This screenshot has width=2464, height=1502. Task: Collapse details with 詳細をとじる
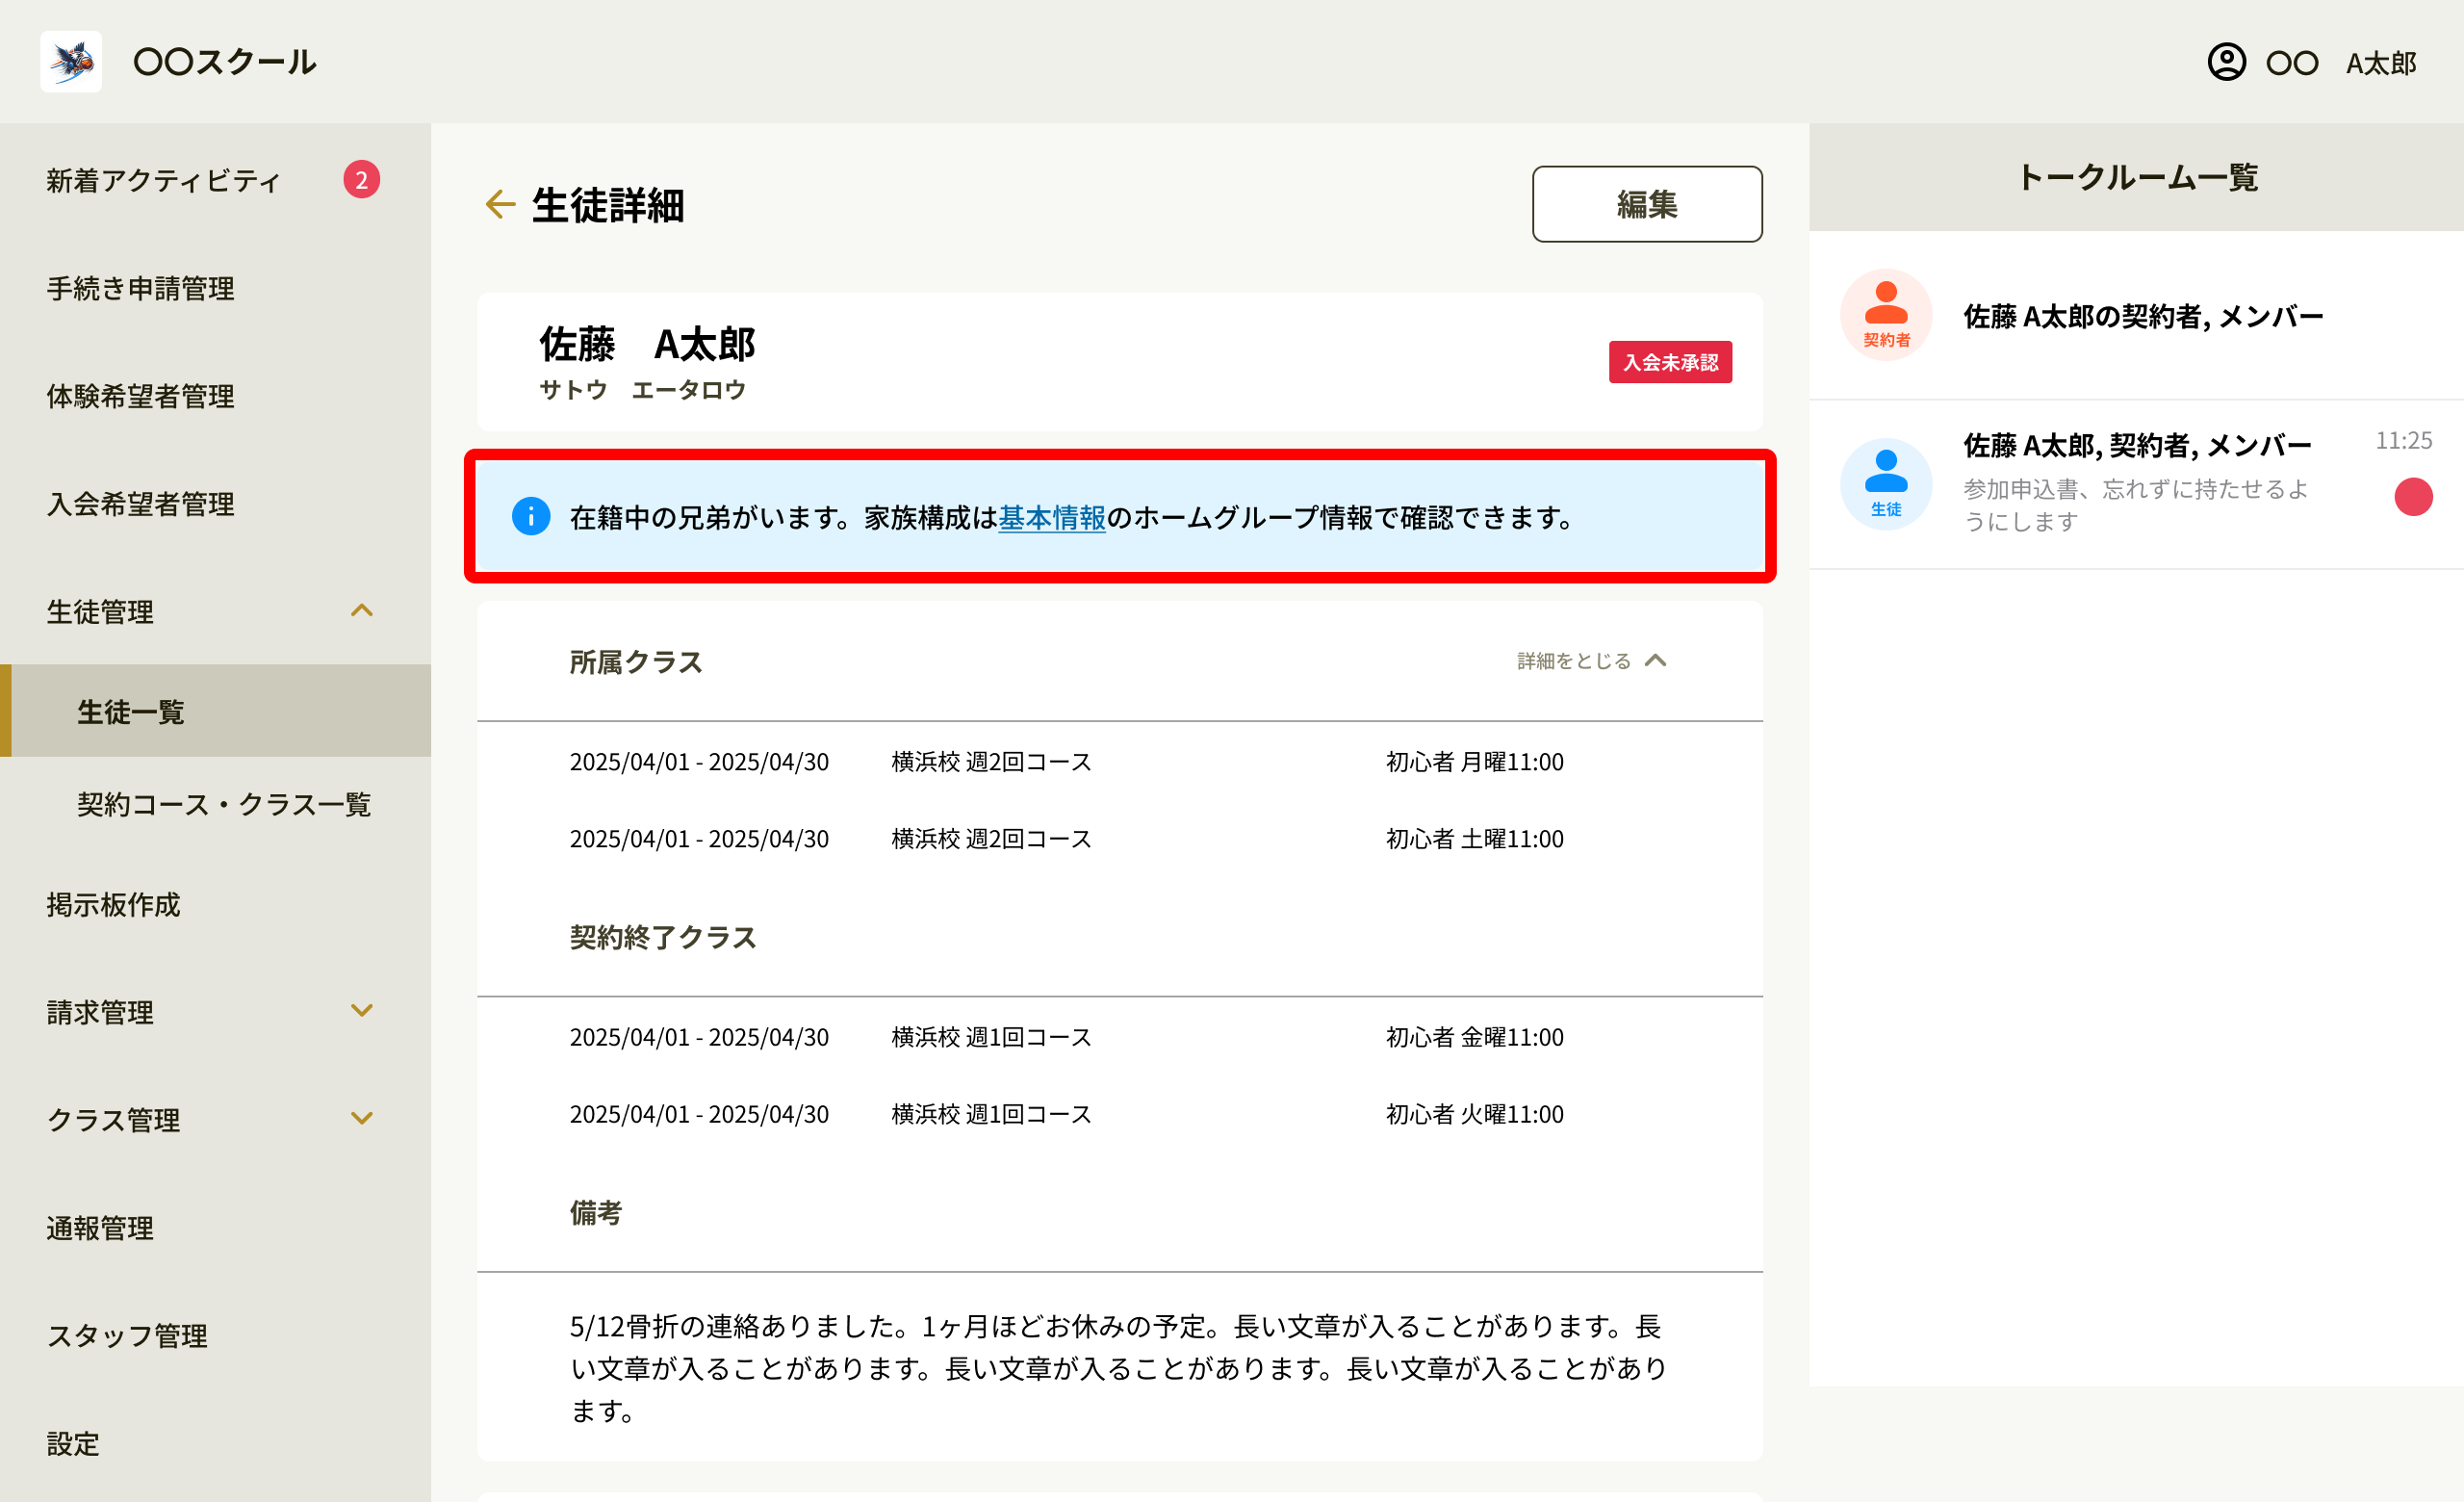pos(1592,660)
